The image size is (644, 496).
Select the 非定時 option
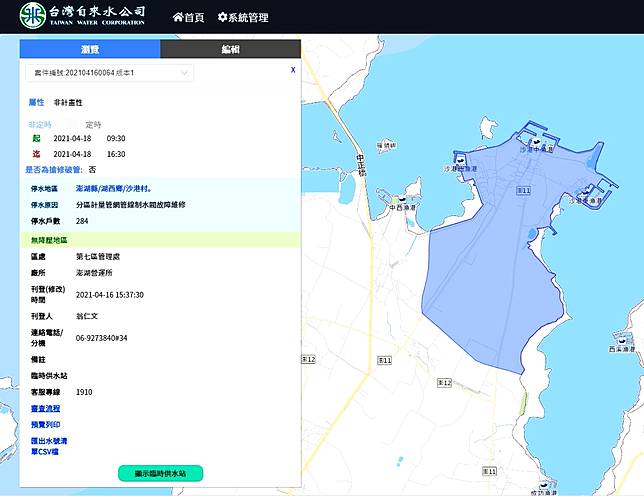40,124
